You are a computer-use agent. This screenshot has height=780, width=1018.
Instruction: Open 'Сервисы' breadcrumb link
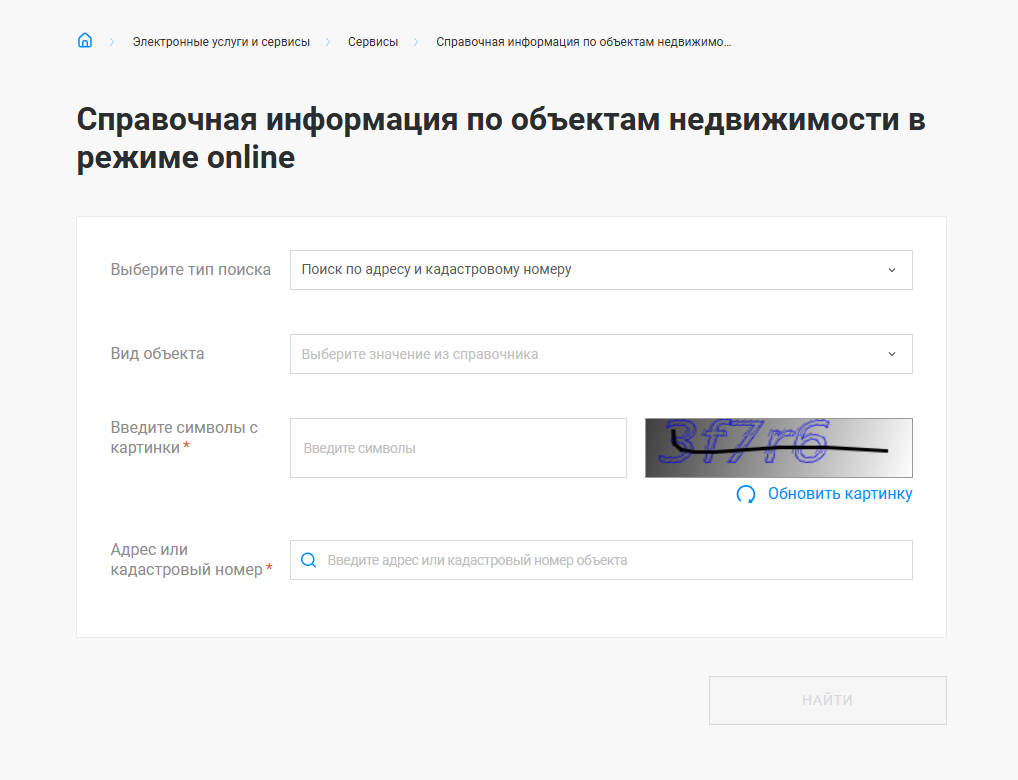[x=373, y=42]
